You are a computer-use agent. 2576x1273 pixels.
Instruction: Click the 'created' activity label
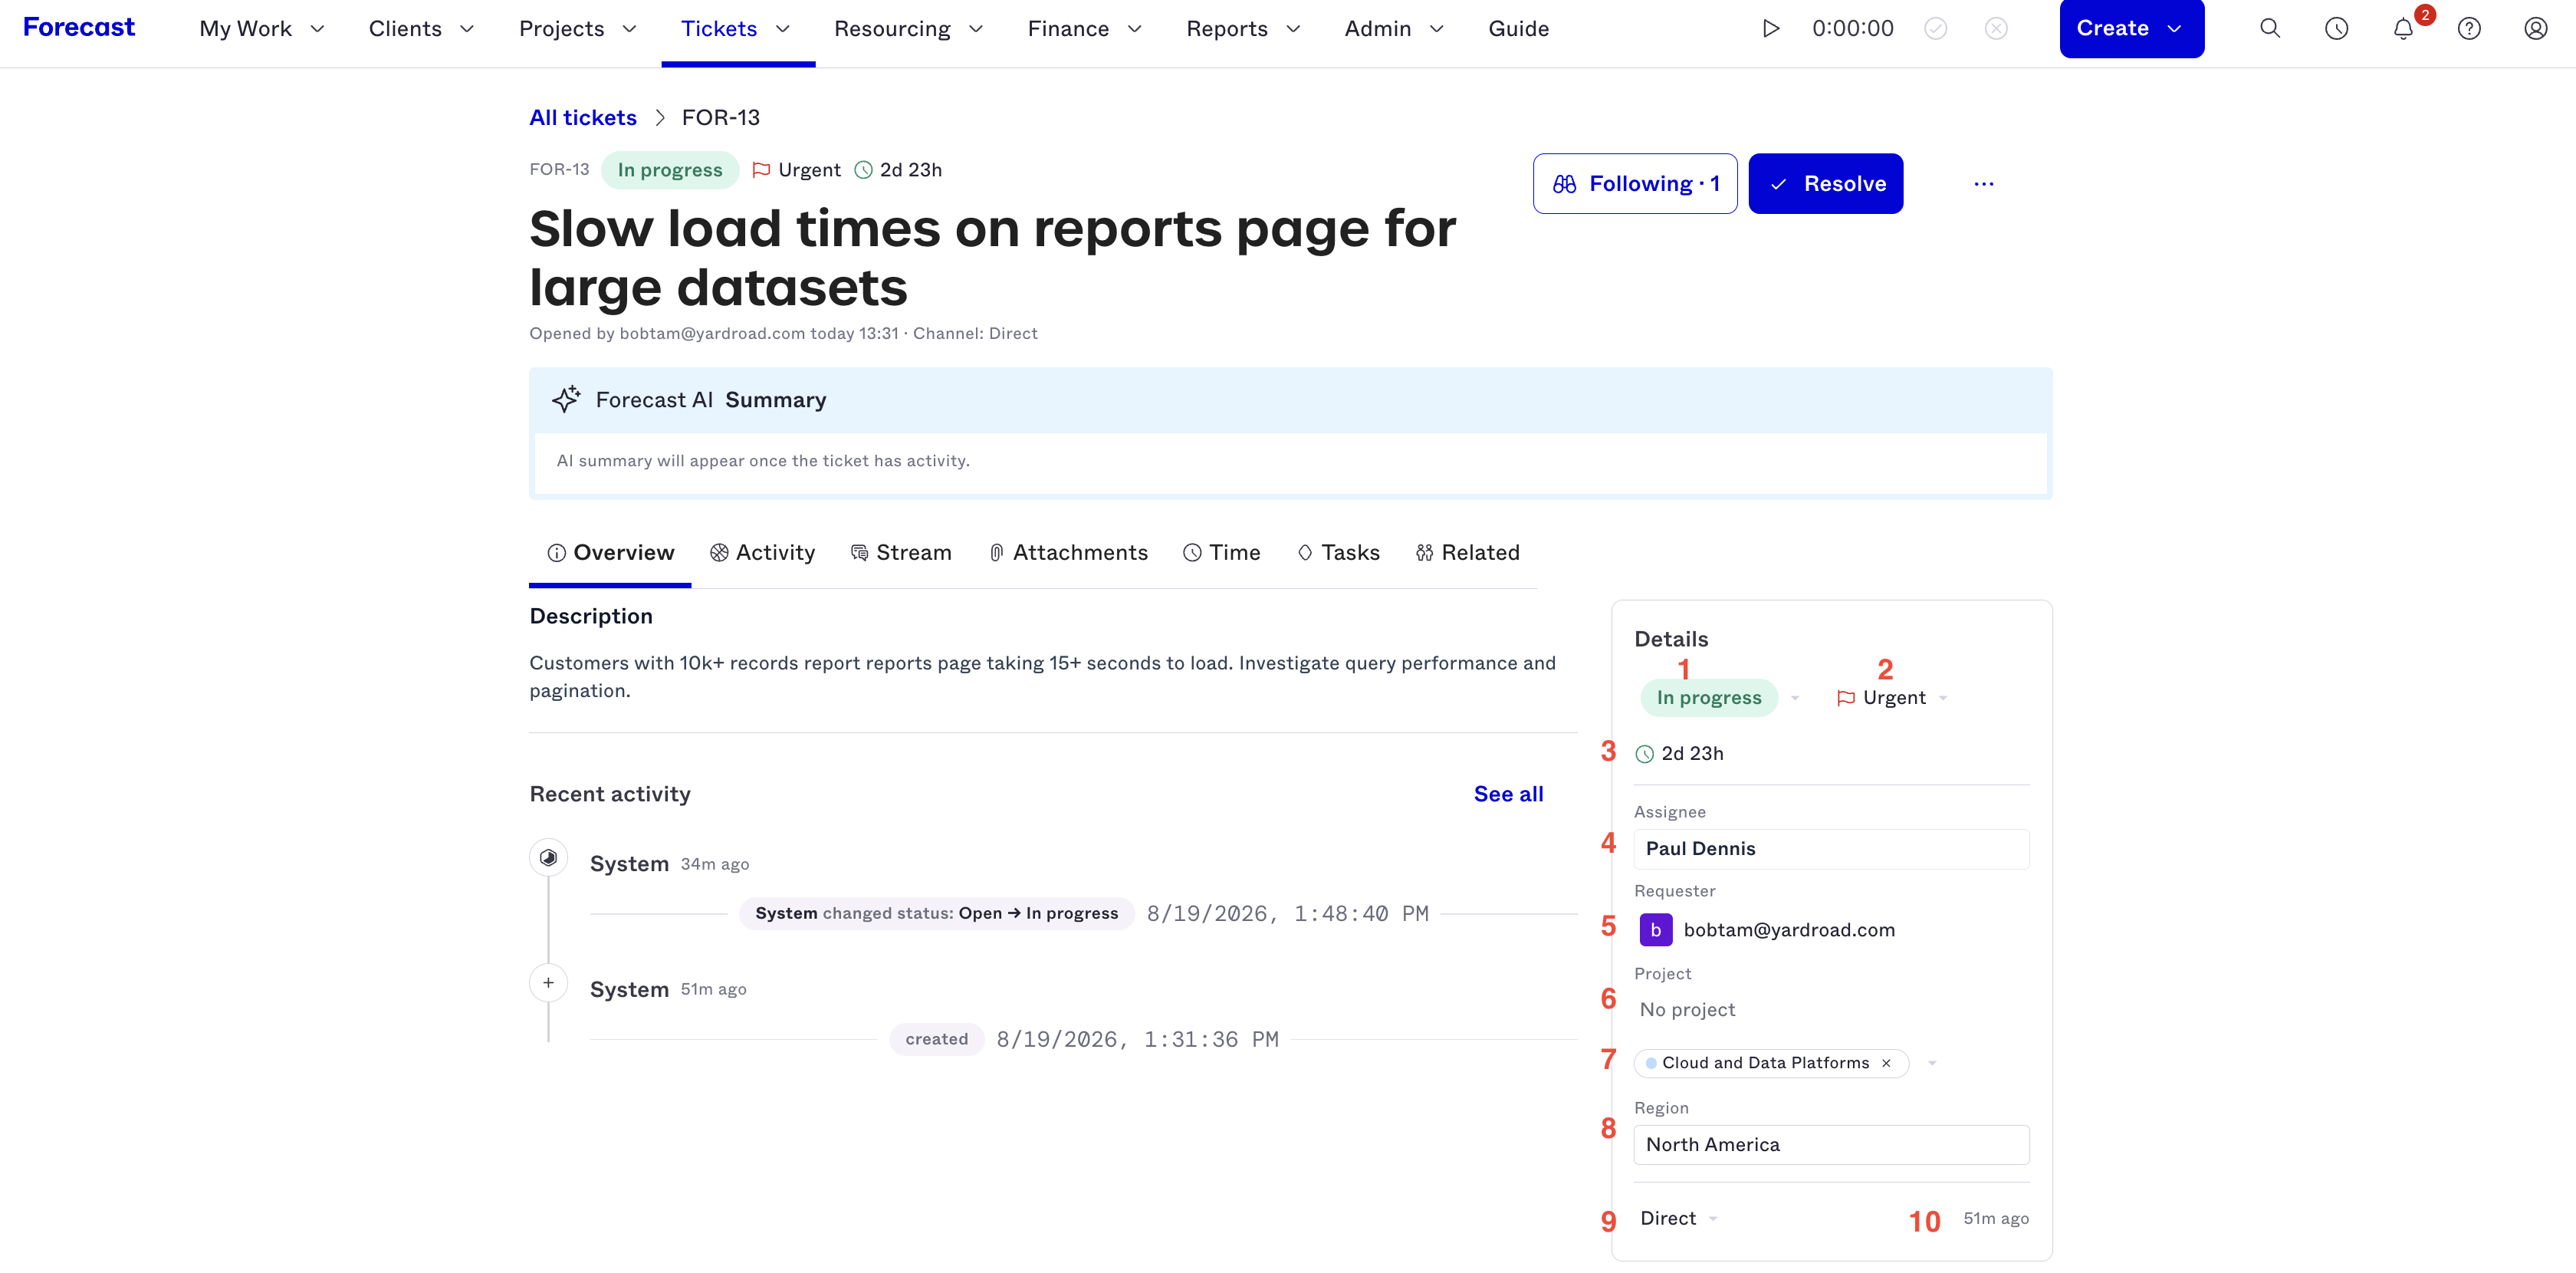pos(937,1039)
